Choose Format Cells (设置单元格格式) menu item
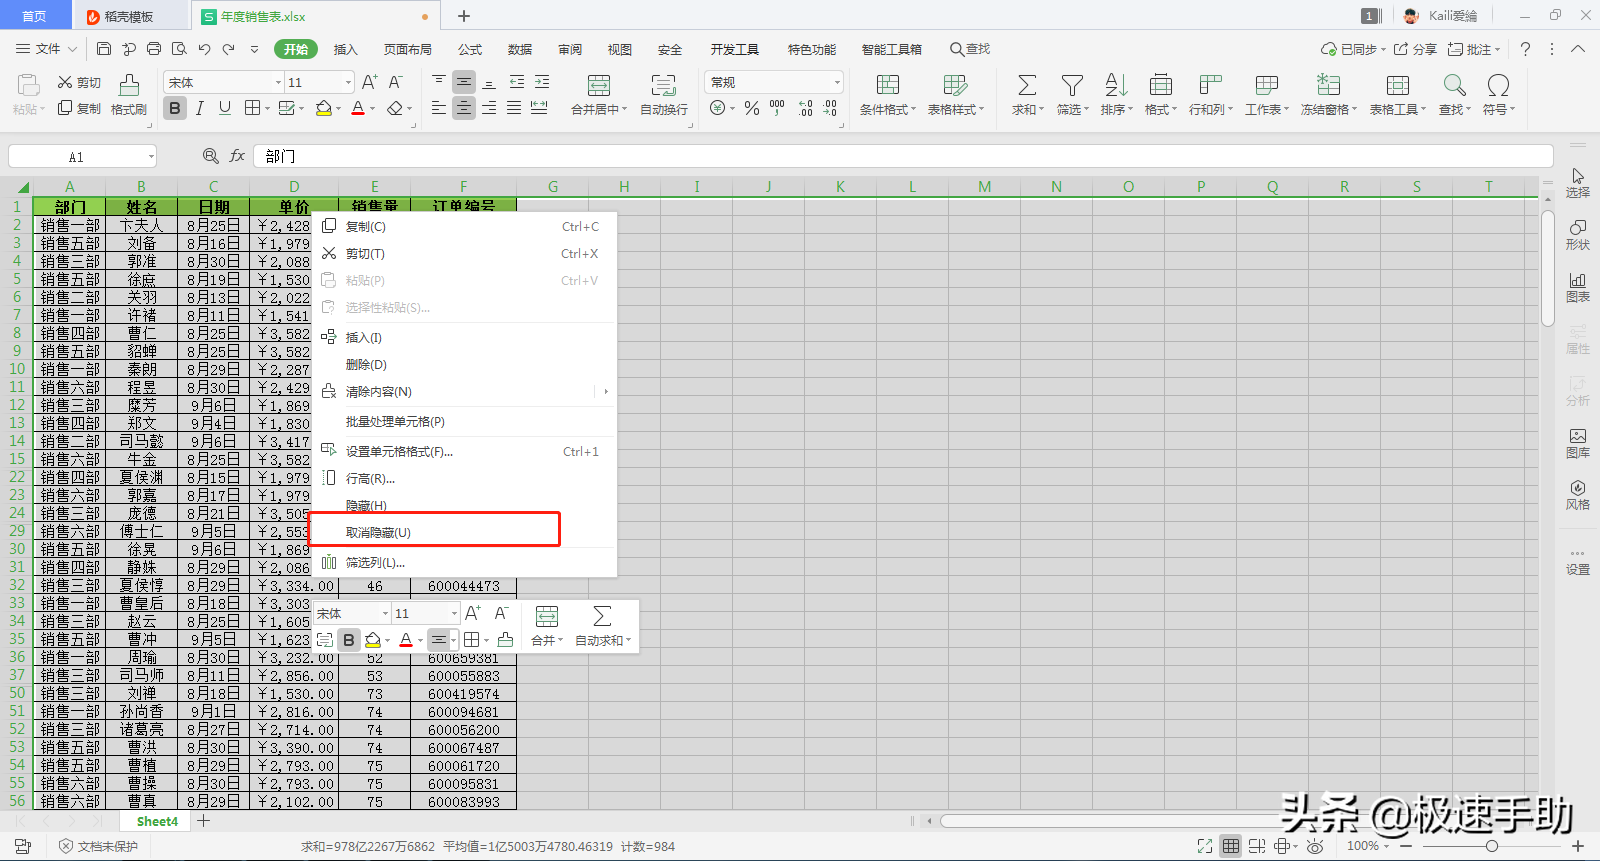The image size is (1600, 861). coord(464,452)
